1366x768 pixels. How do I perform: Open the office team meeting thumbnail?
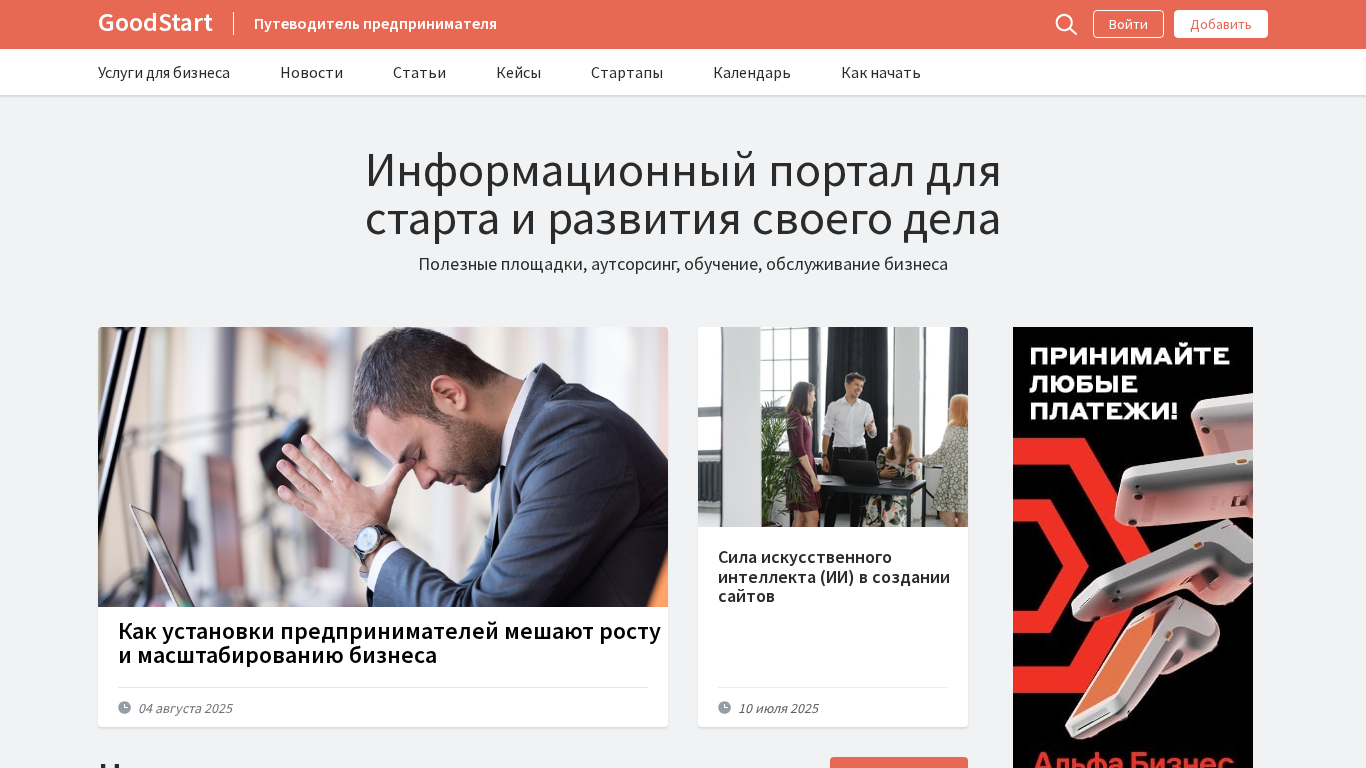pos(833,427)
